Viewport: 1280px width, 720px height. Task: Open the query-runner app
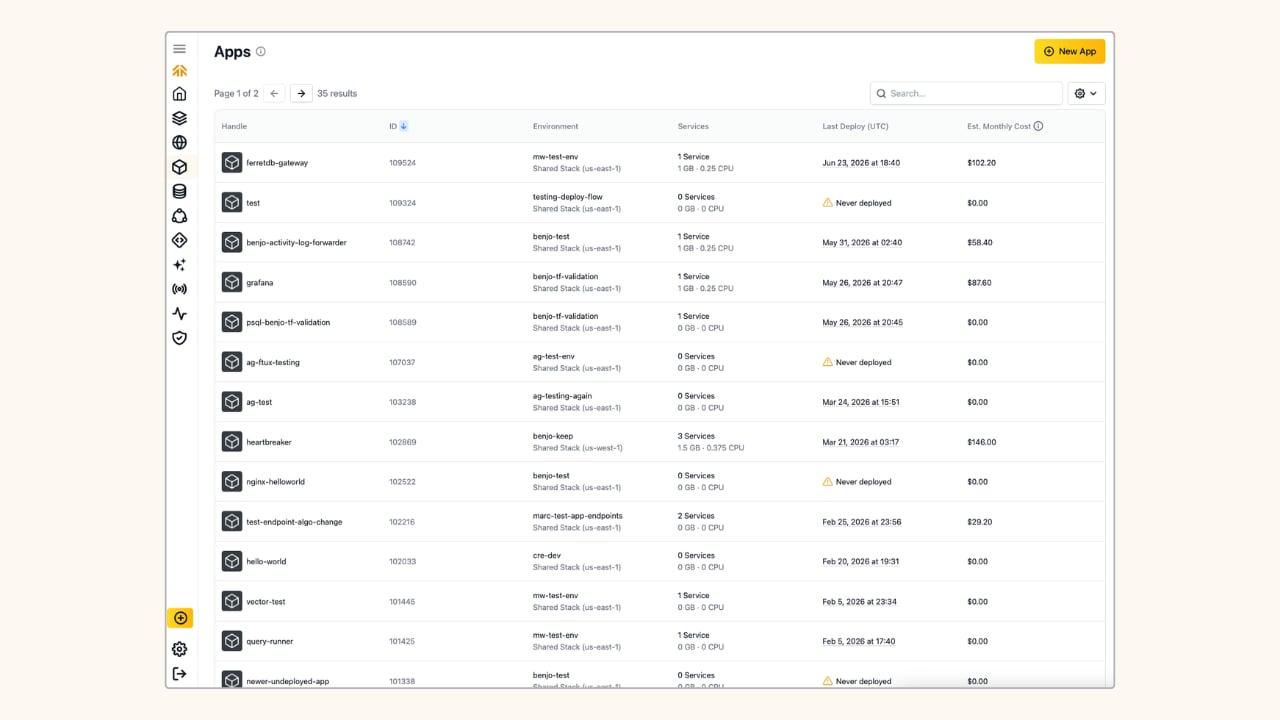pyautogui.click(x=270, y=641)
